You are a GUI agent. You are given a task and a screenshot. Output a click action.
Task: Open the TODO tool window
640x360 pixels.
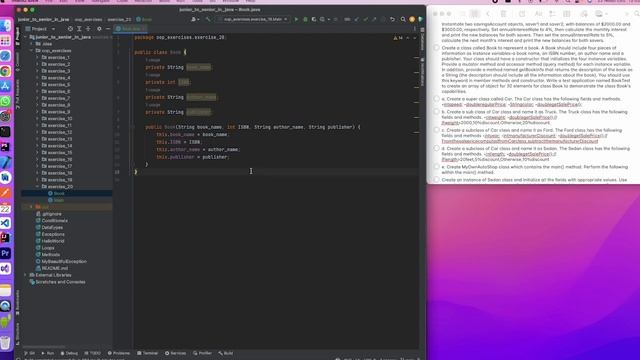(92, 353)
